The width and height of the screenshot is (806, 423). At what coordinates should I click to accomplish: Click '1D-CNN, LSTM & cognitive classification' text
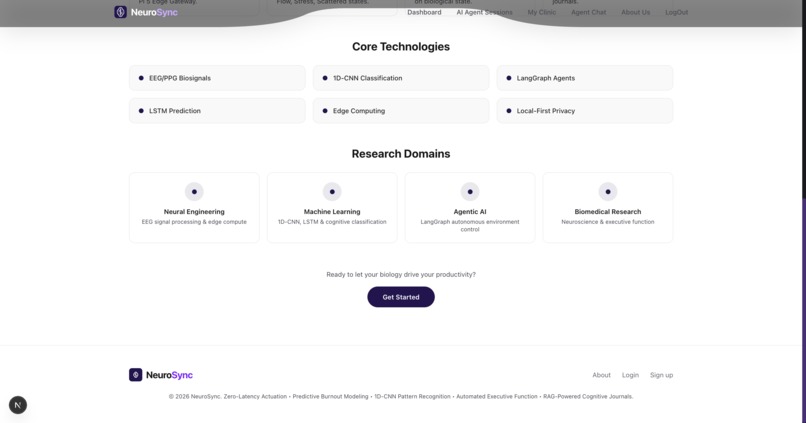(332, 222)
